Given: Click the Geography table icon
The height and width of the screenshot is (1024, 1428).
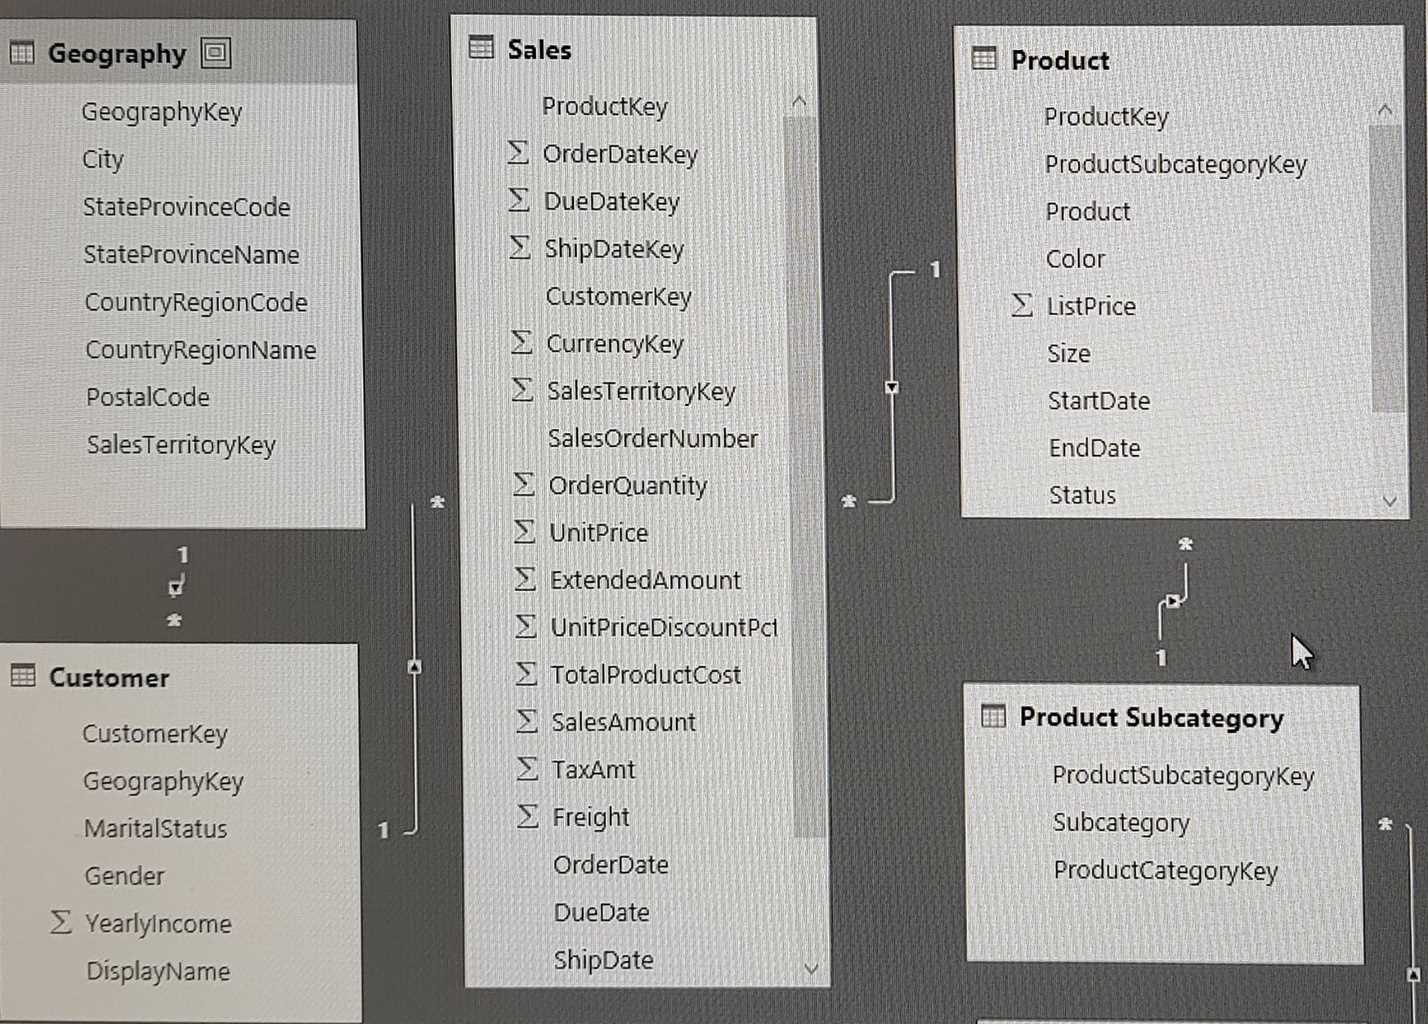Looking at the screenshot, I should tap(22, 52).
